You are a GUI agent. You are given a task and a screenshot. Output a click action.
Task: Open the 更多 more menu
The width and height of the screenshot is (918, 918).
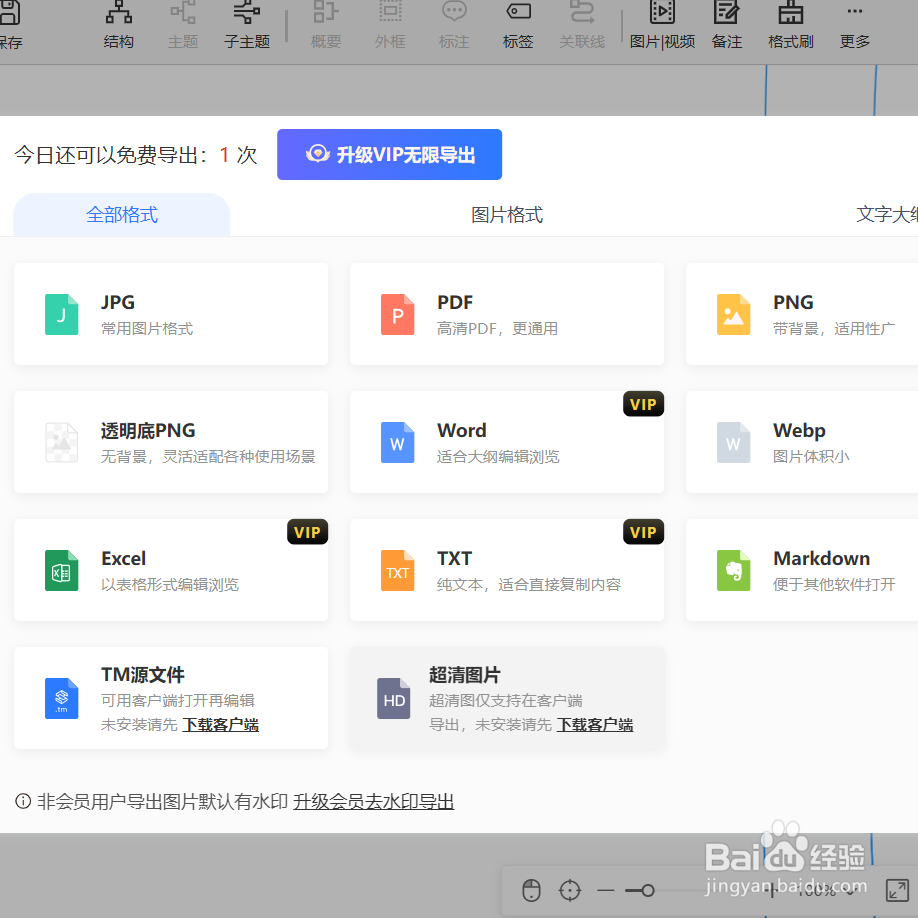(x=855, y=25)
